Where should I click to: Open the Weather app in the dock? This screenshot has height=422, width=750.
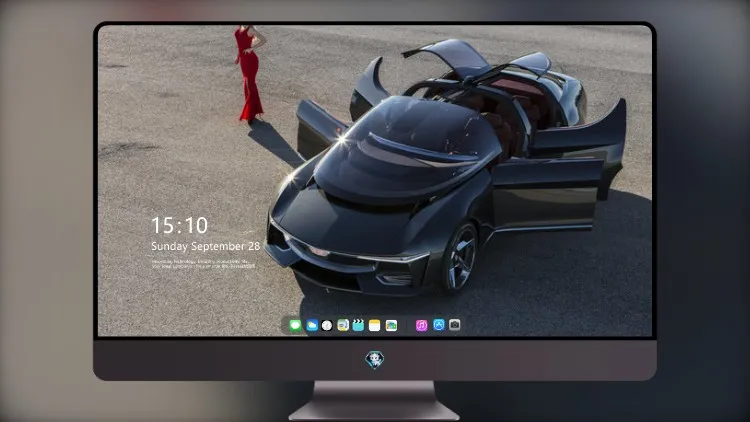click(312, 325)
